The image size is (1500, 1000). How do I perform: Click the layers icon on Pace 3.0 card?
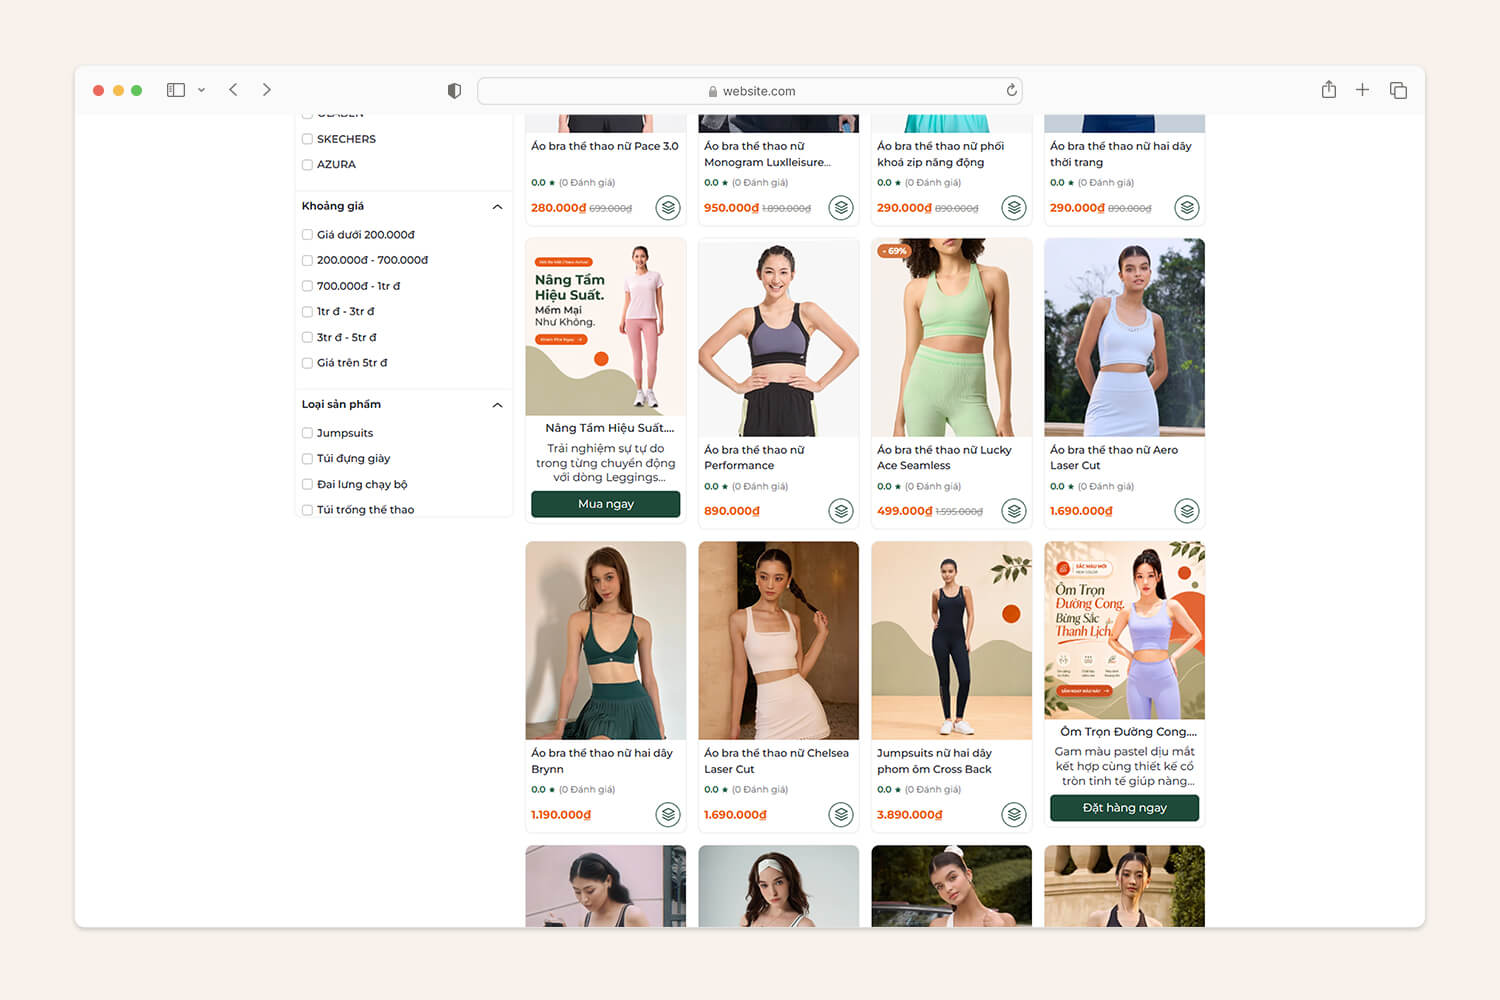[668, 207]
